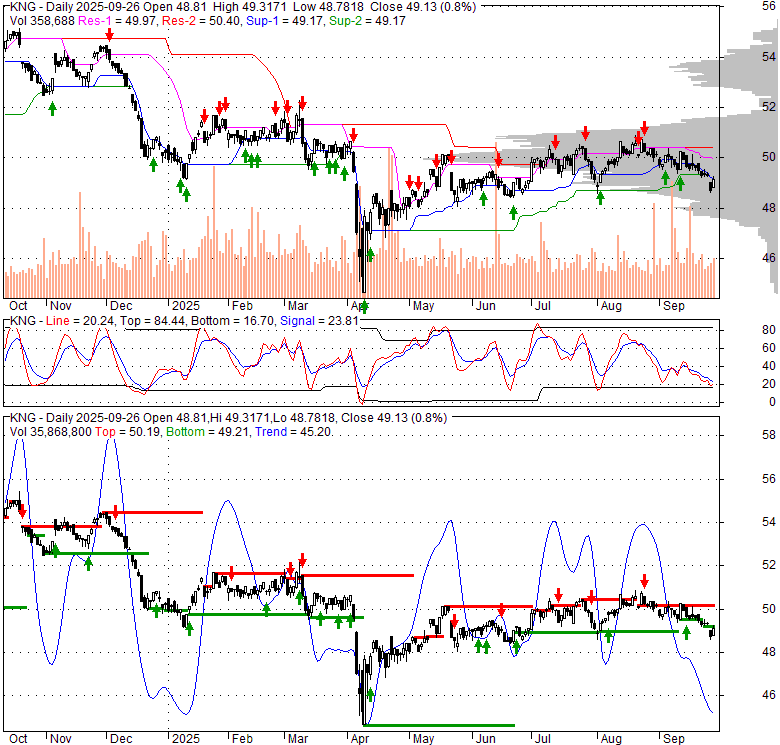Click 'Oct' on the top chart time axis
This screenshot has width=780, height=745.
(x=18, y=306)
